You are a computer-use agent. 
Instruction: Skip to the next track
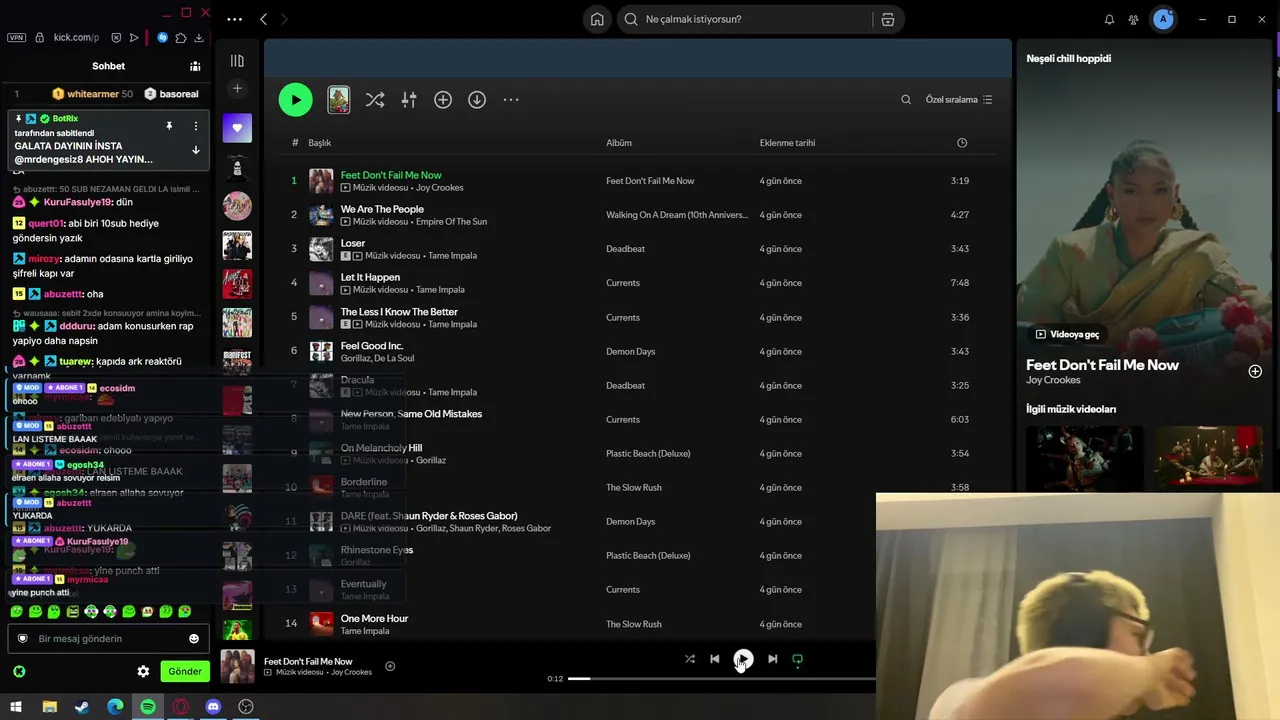(x=772, y=659)
